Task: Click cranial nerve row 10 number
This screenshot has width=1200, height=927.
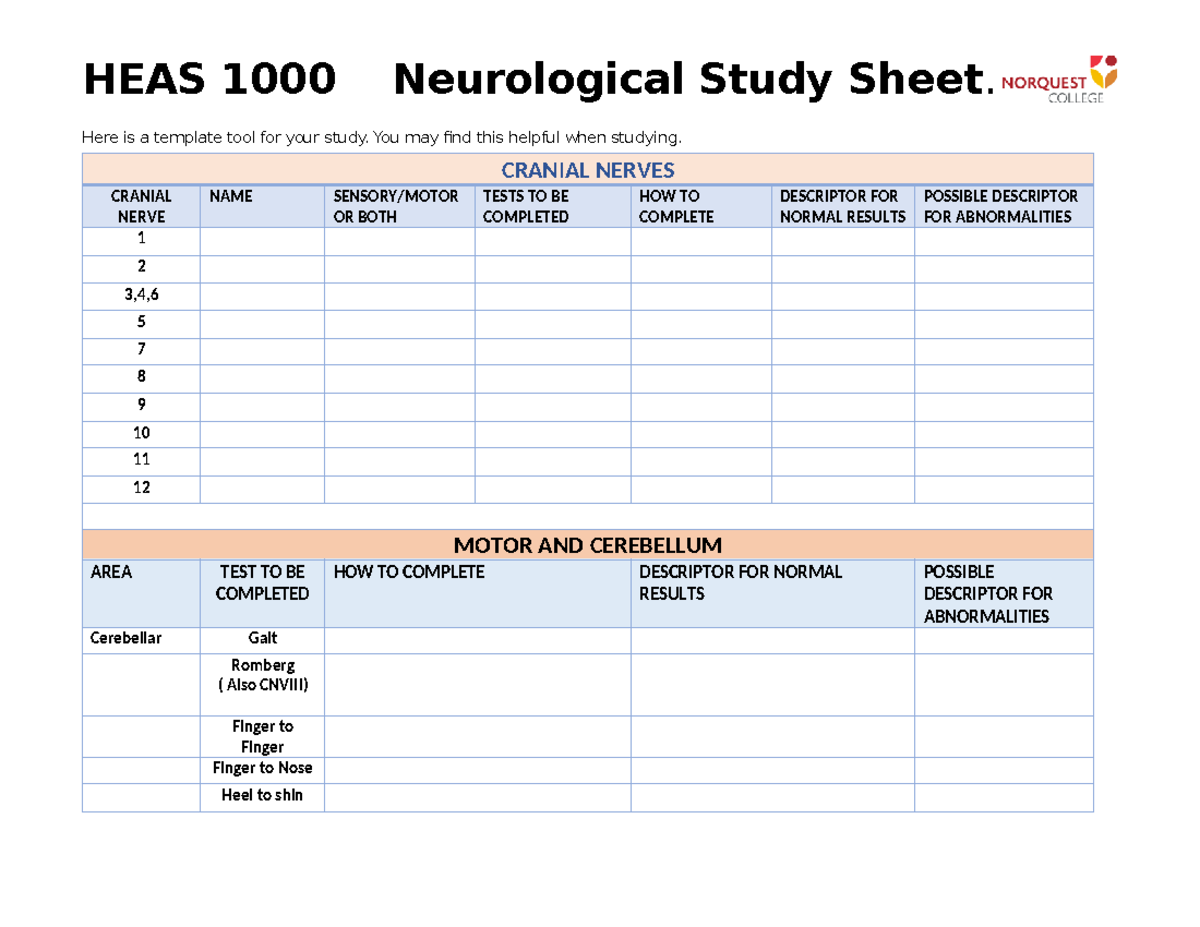Action: coord(141,433)
